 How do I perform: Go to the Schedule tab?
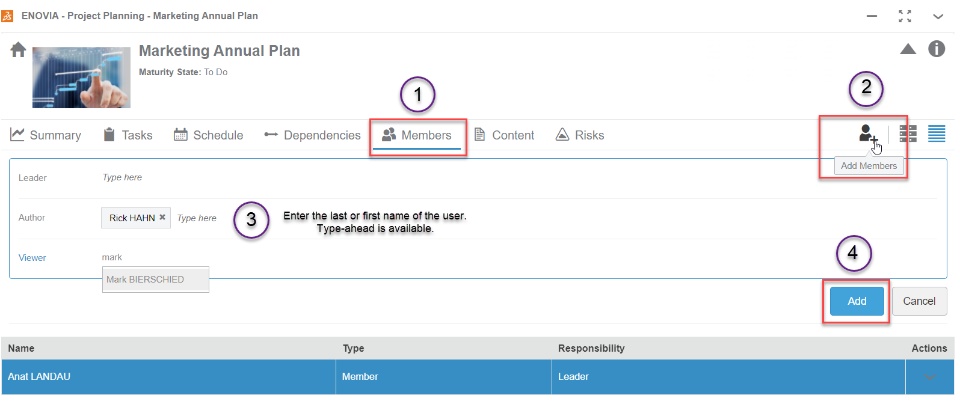click(x=208, y=135)
